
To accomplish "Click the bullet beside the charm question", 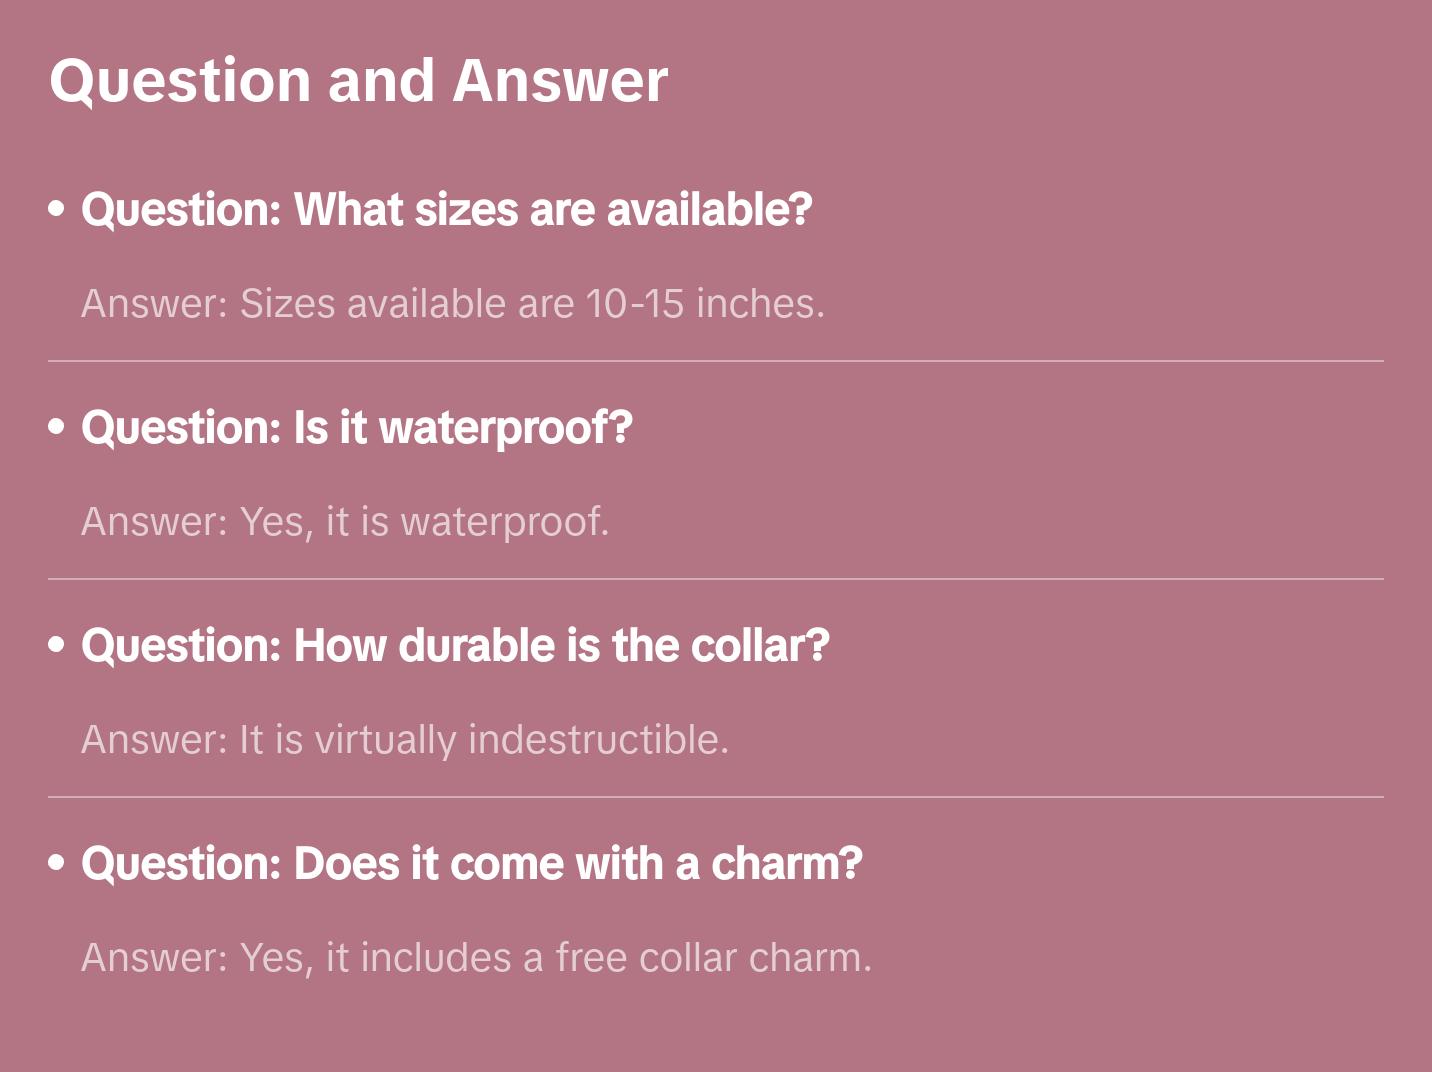I will (x=57, y=863).
